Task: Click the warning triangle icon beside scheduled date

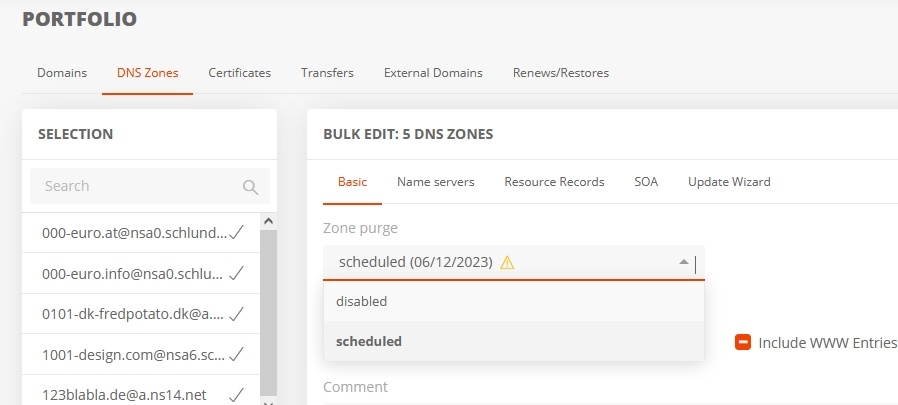Action: click(x=507, y=262)
